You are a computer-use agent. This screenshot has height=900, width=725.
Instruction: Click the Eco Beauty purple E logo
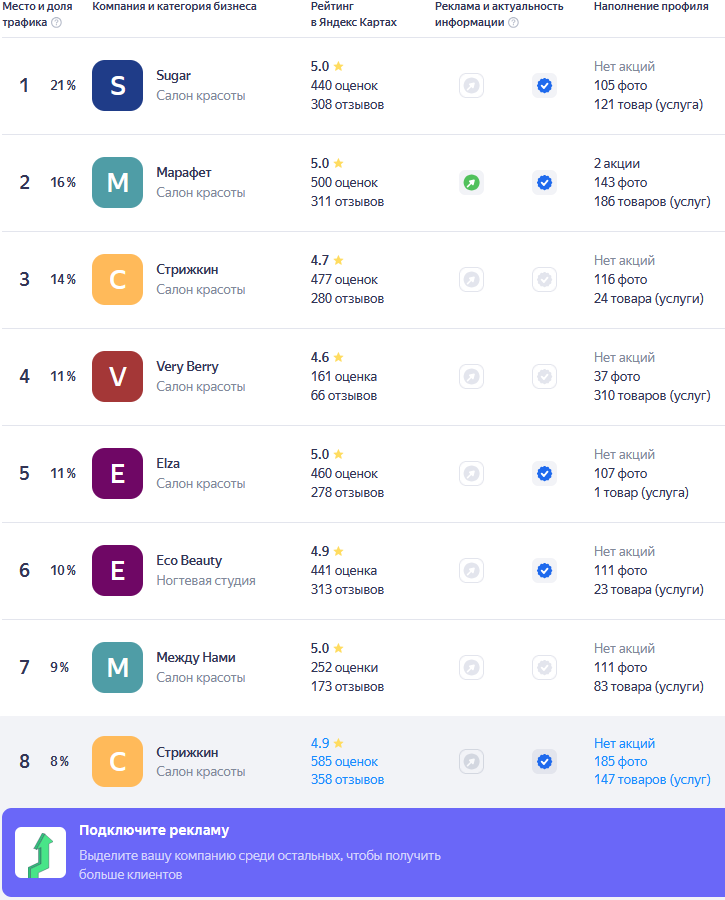coord(117,571)
